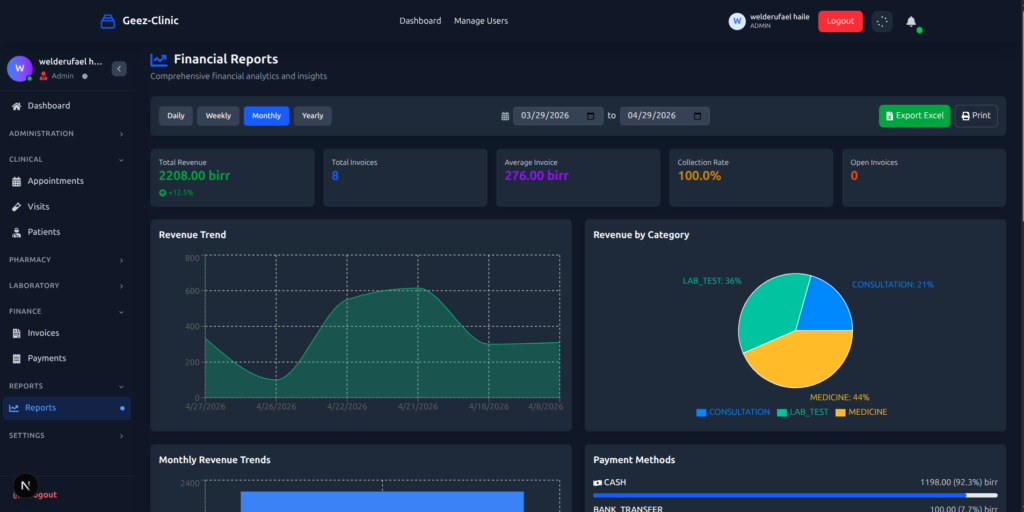This screenshot has width=1024, height=512.
Task: Open end date calendar picker icon
Action: 697,116
